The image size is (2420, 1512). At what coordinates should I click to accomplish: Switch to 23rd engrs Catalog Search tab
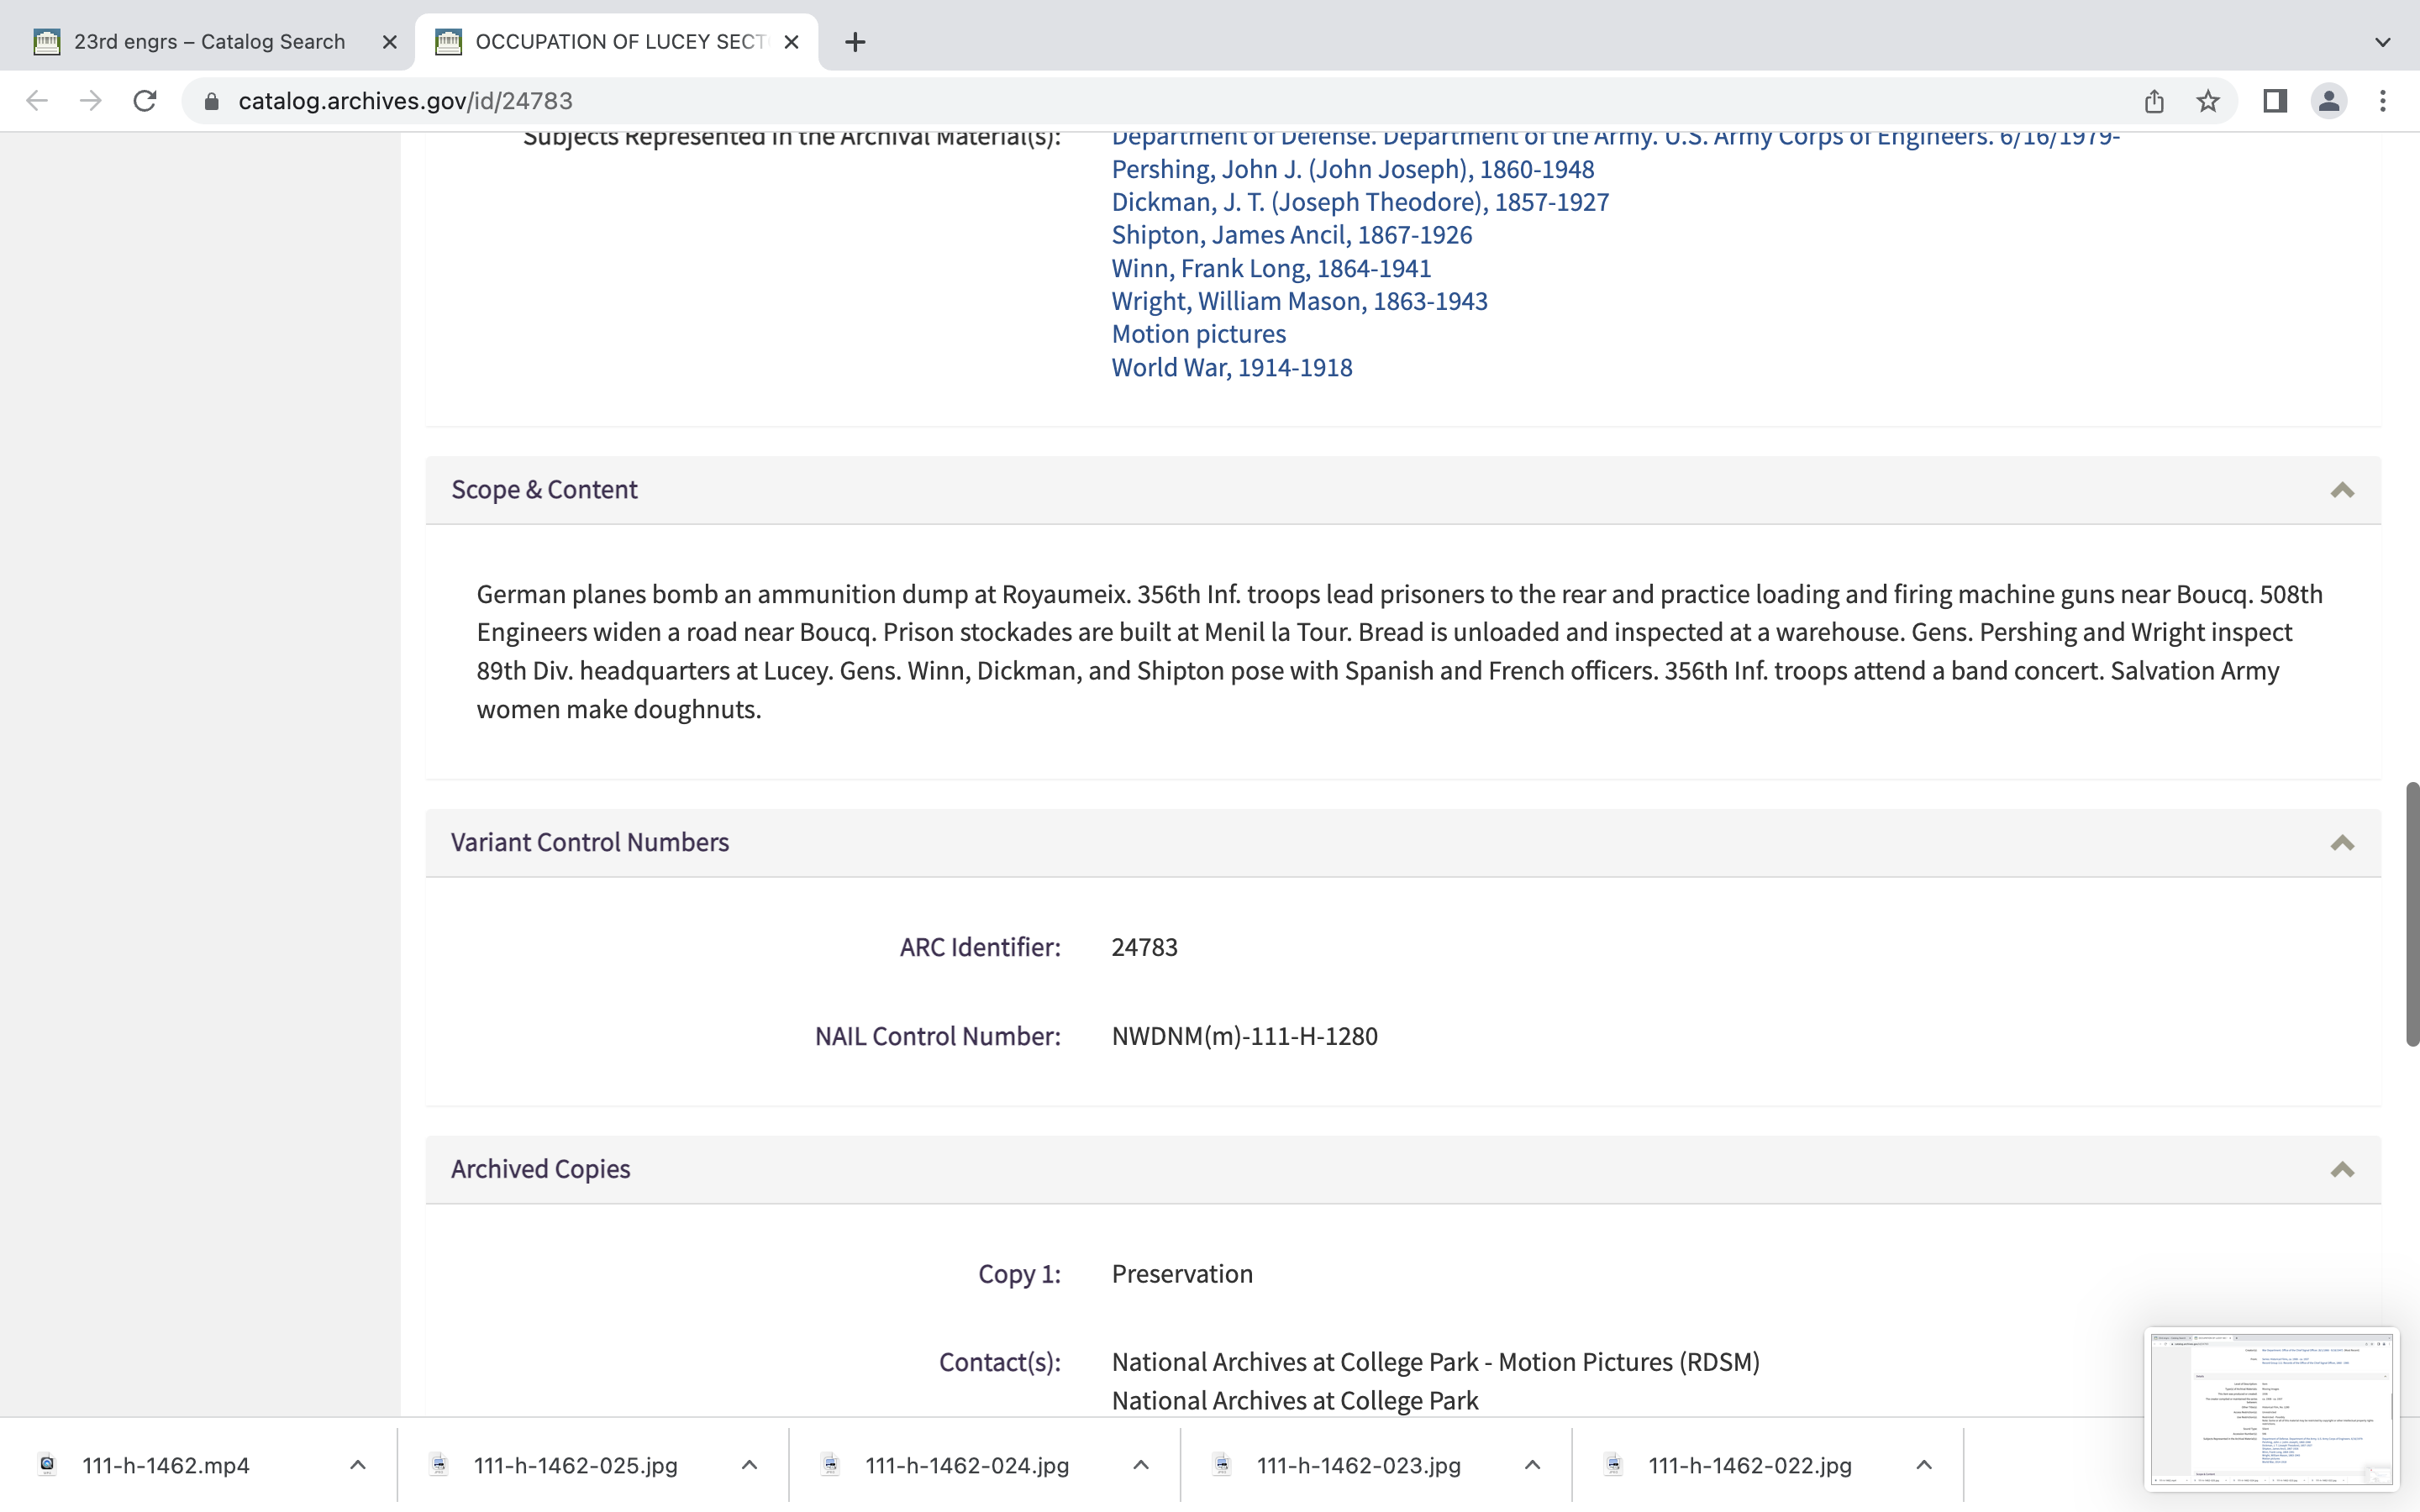click(208, 42)
